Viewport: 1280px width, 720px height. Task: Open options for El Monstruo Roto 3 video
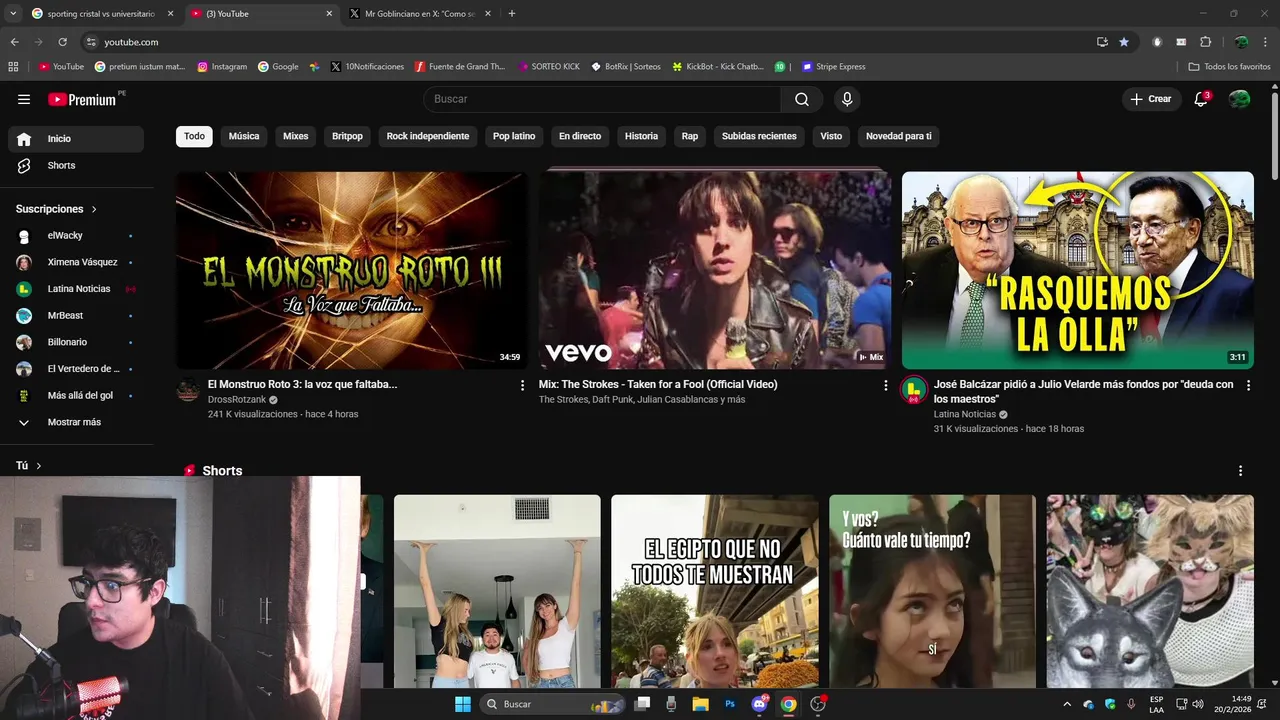tap(522, 385)
